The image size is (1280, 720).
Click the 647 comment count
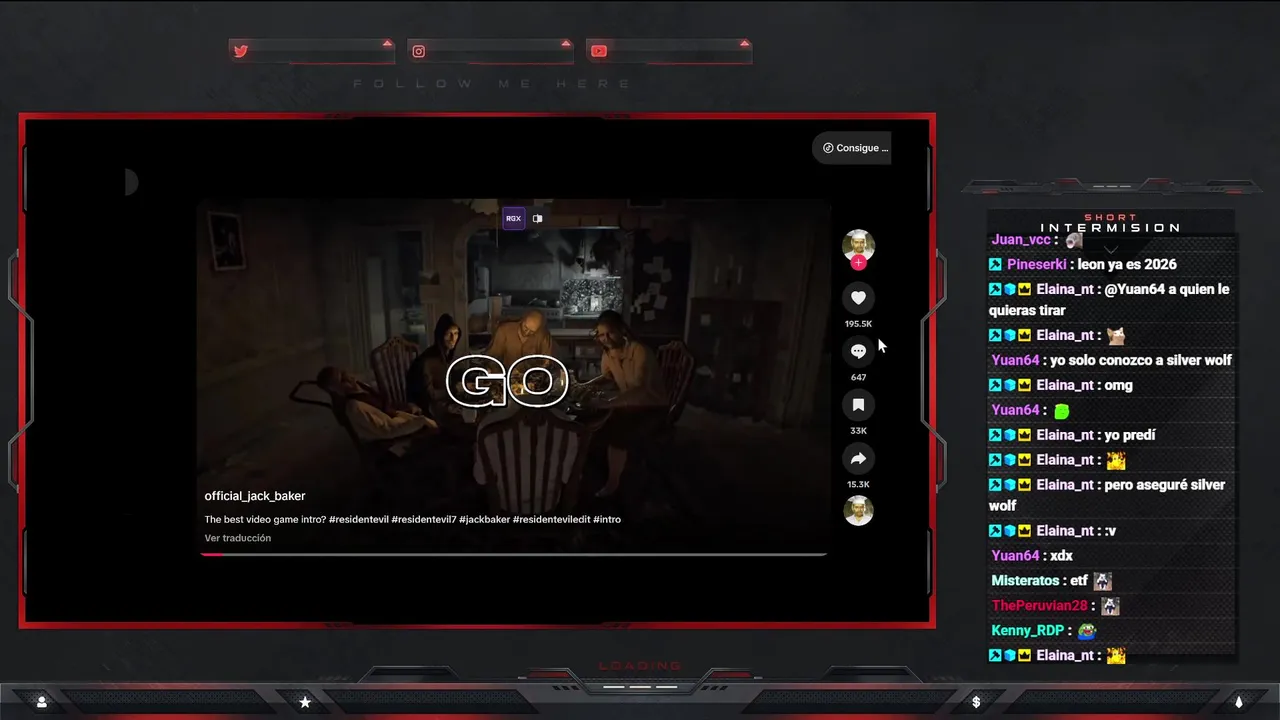tap(858, 377)
